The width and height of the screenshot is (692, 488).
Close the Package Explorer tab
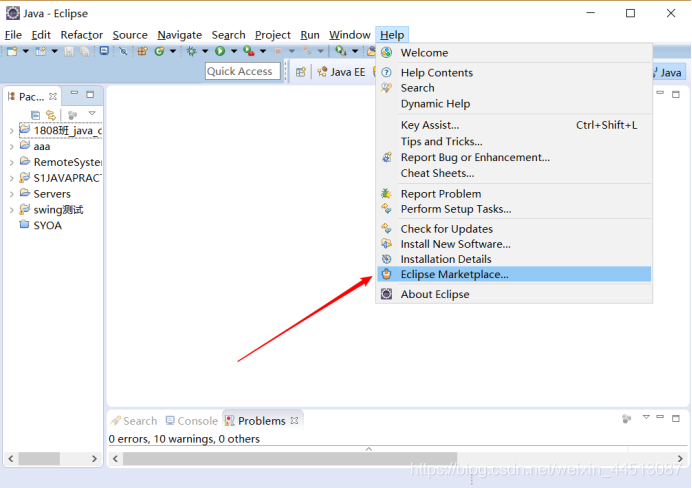53,96
